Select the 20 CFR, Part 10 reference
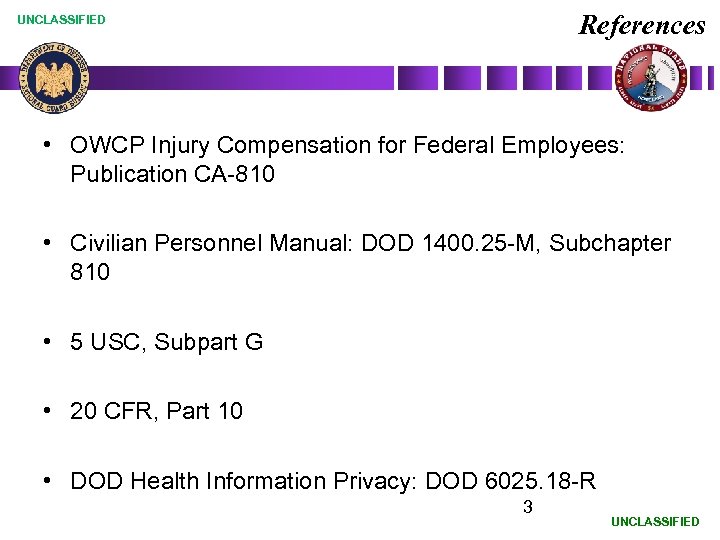Image resolution: width=720 pixels, height=540 pixels. tap(156, 411)
